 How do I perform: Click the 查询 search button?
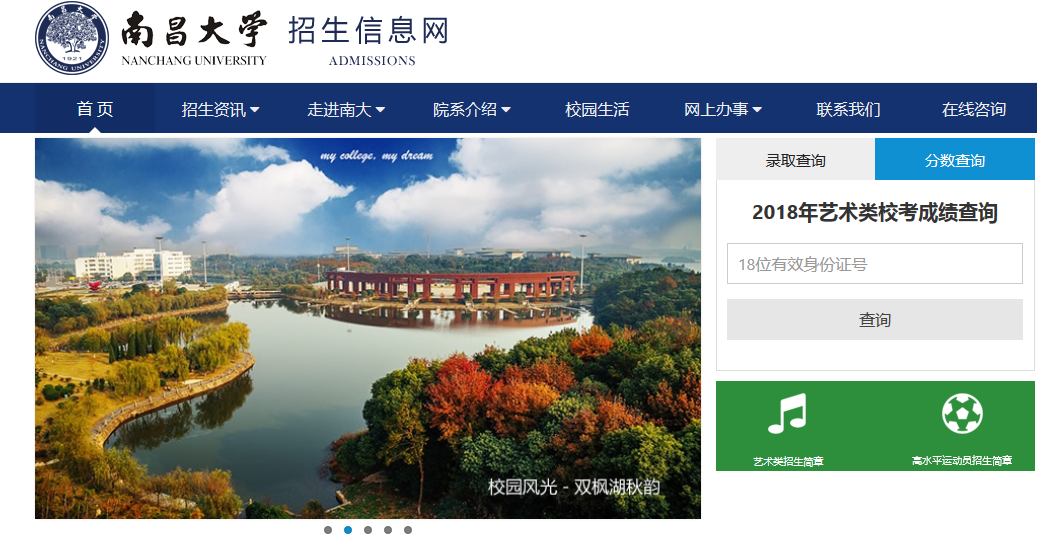point(875,320)
